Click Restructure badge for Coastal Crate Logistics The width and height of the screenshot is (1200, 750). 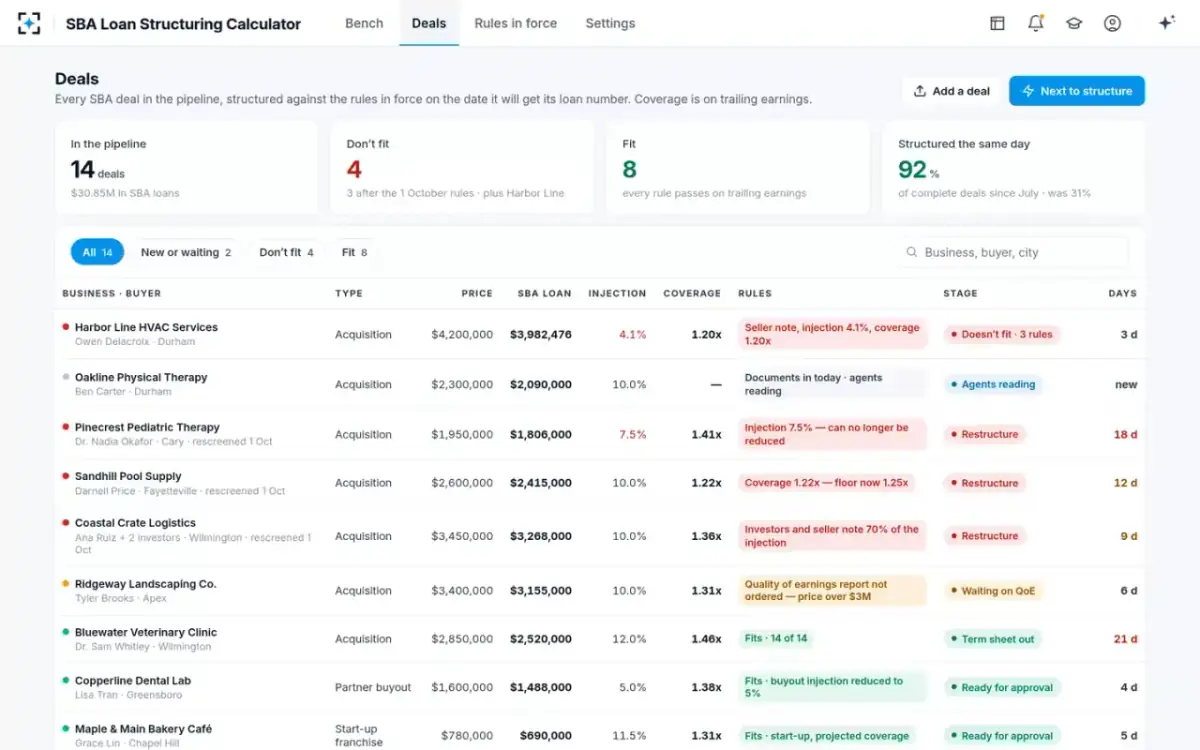pos(984,536)
